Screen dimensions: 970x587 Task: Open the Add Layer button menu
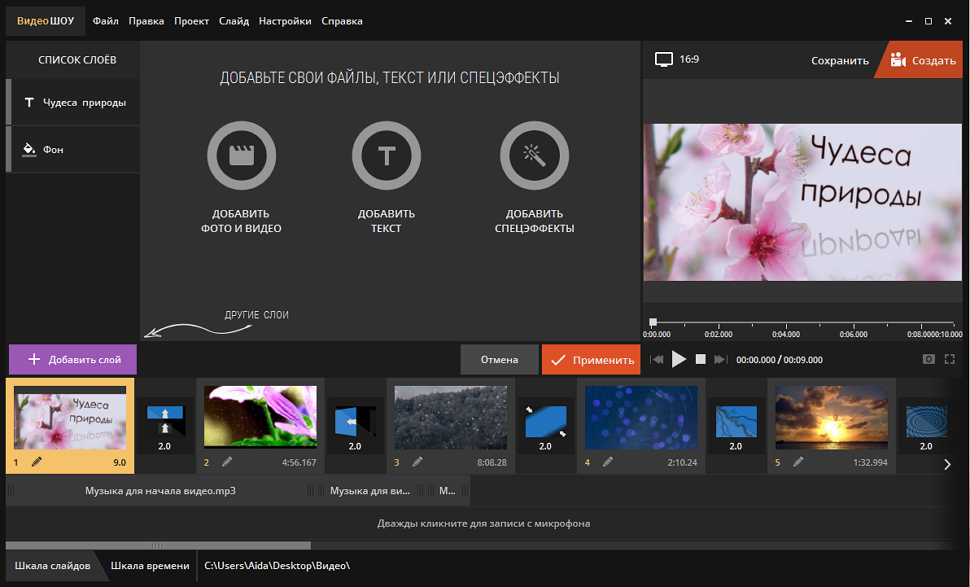(73, 359)
